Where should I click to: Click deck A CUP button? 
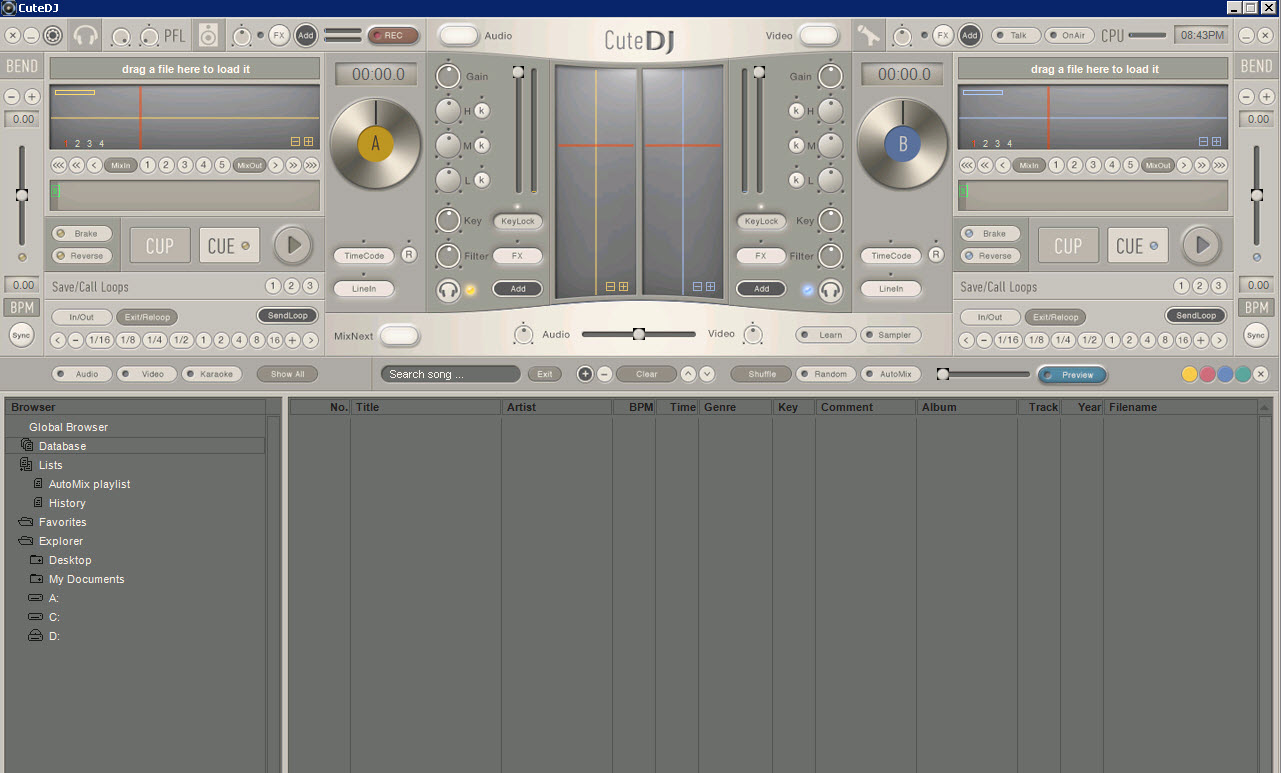tap(160, 245)
